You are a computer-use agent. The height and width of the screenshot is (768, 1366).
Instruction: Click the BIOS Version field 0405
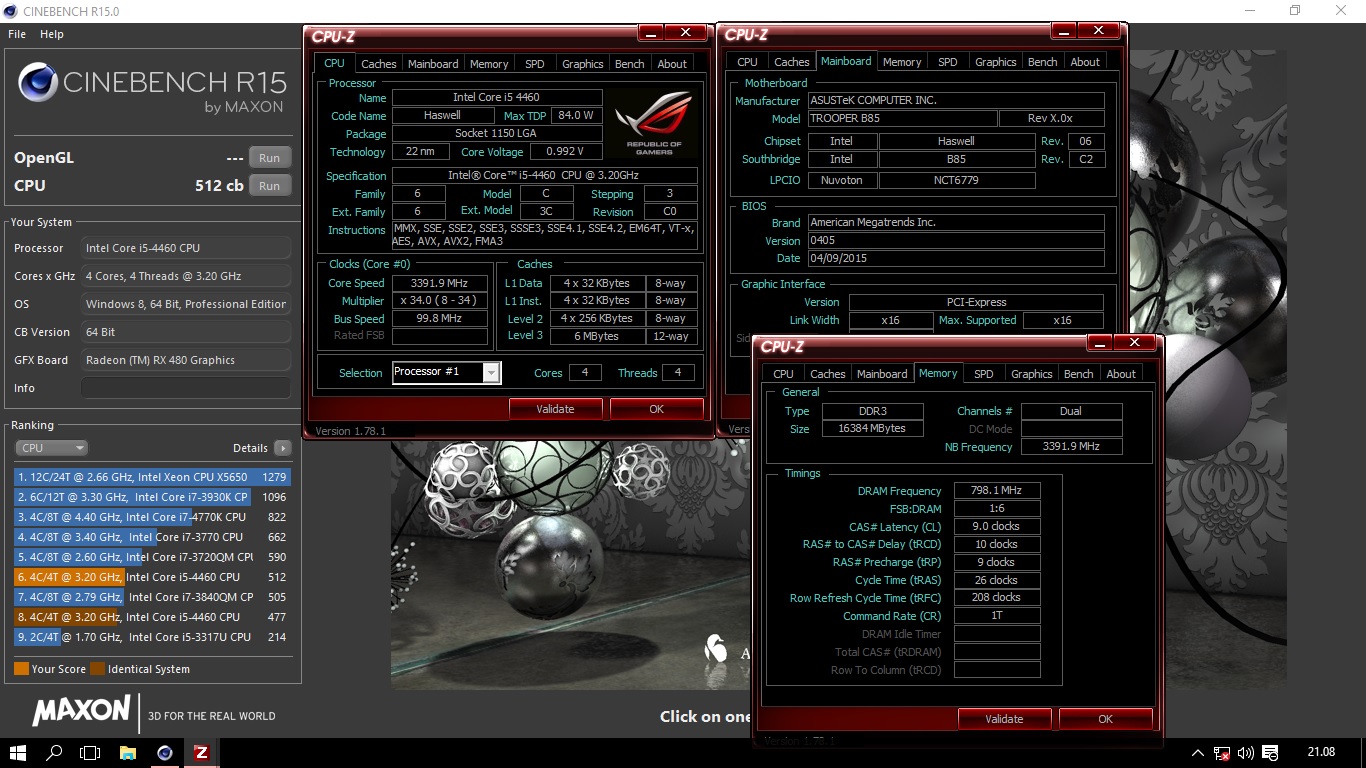click(x=955, y=240)
